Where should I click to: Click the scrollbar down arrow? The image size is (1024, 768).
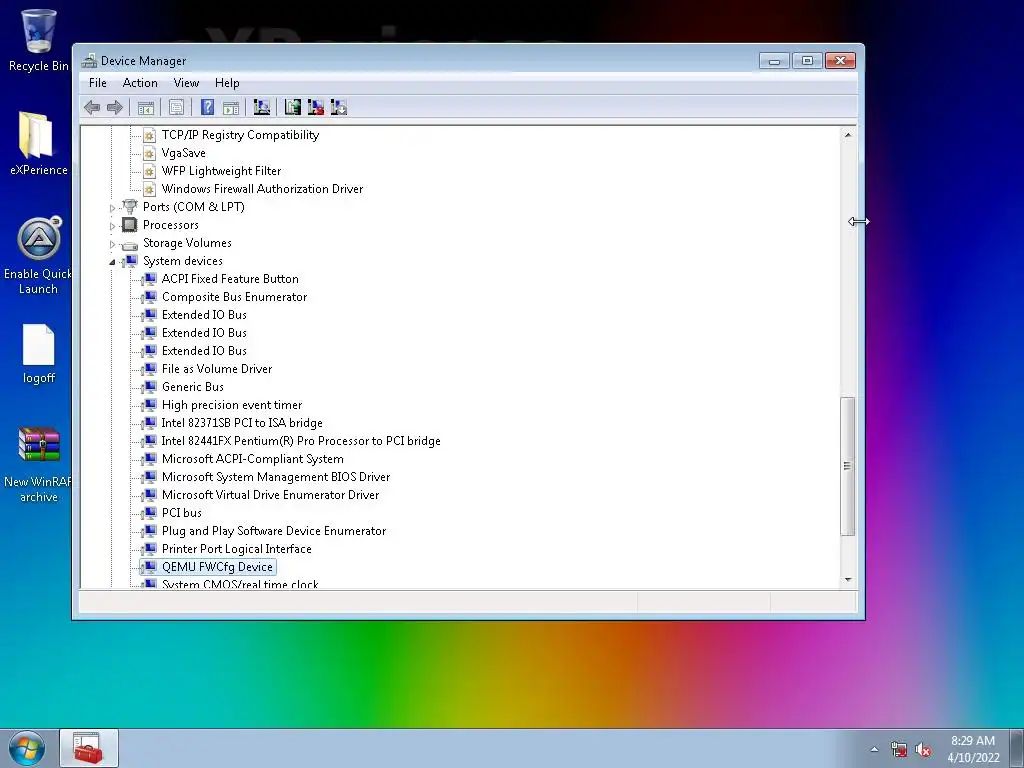point(848,579)
